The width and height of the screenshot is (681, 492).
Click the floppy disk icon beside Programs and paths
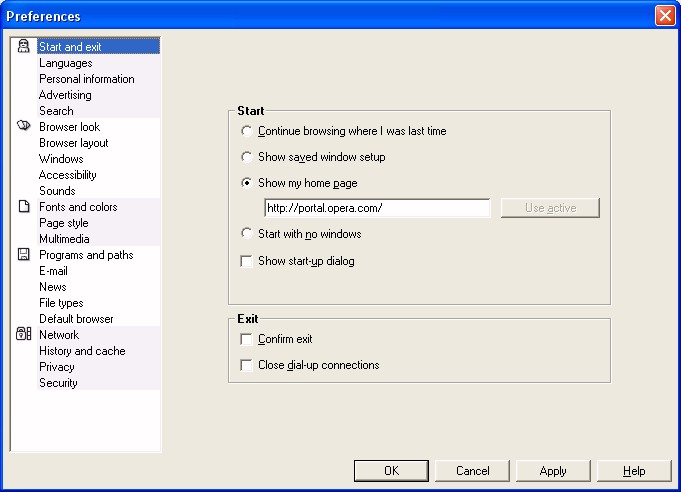[23, 254]
